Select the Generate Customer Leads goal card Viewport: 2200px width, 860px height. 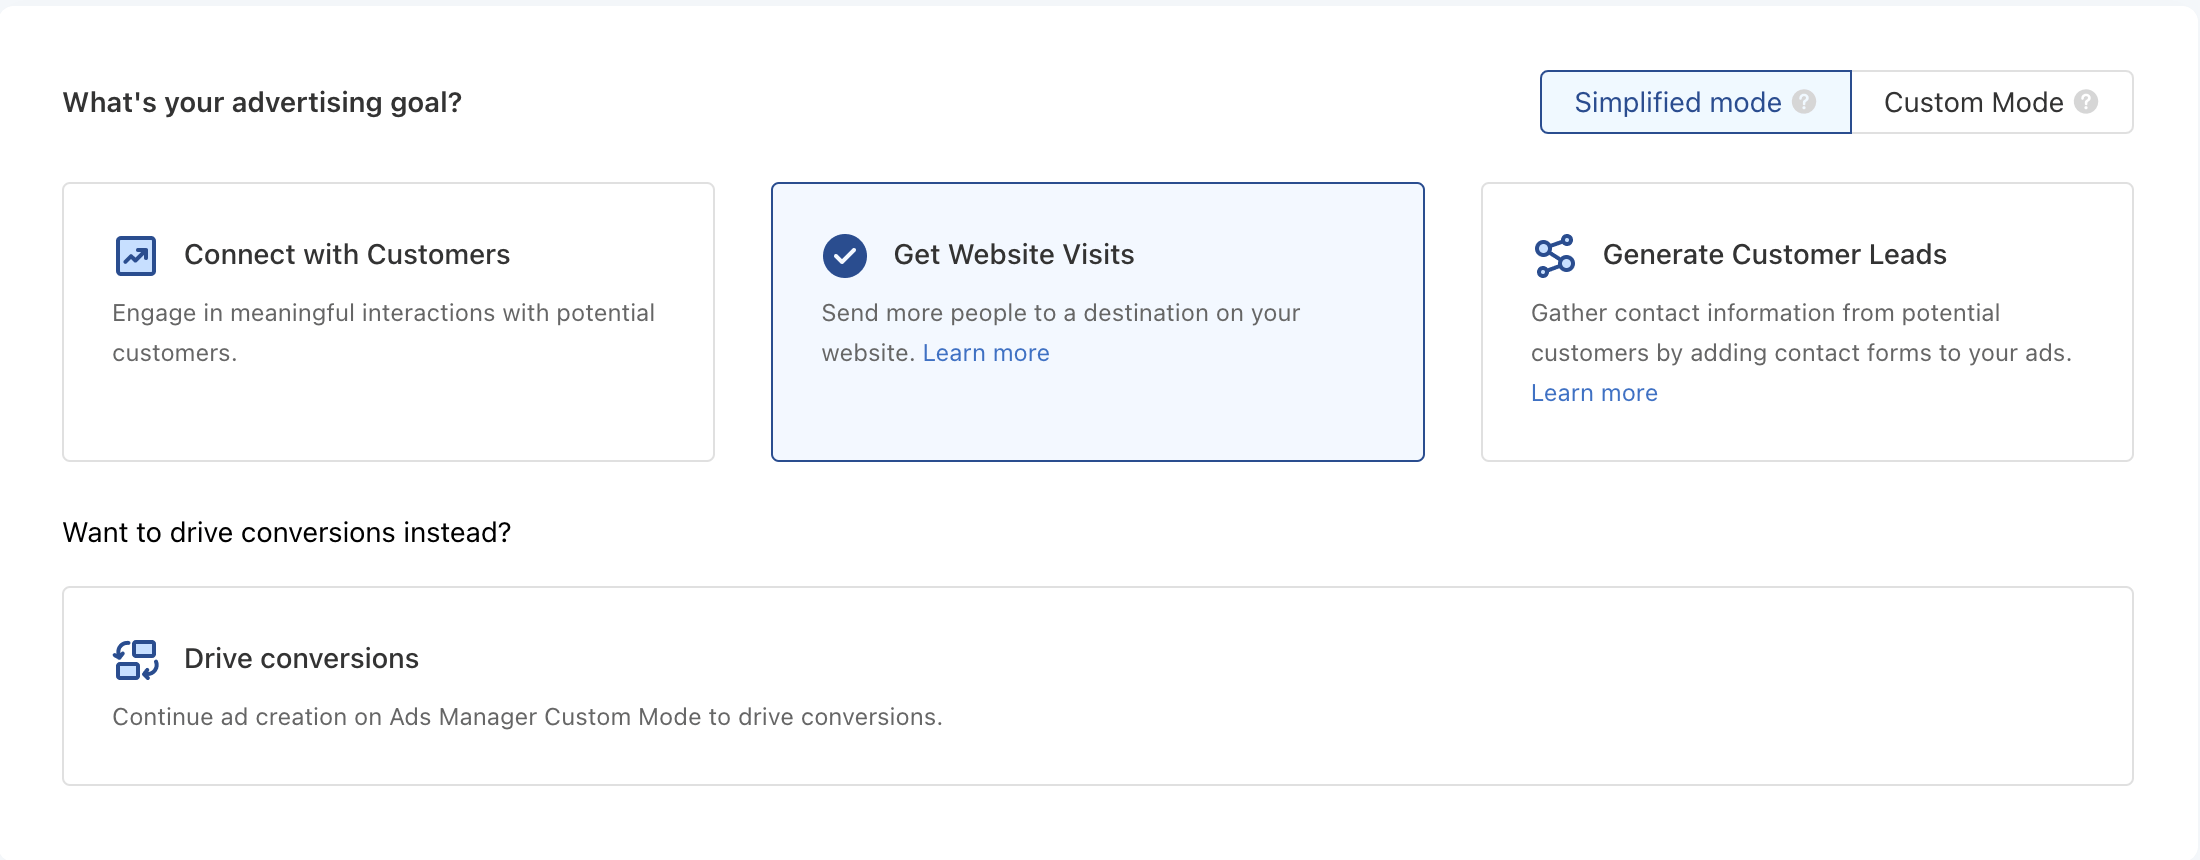[1807, 322]
